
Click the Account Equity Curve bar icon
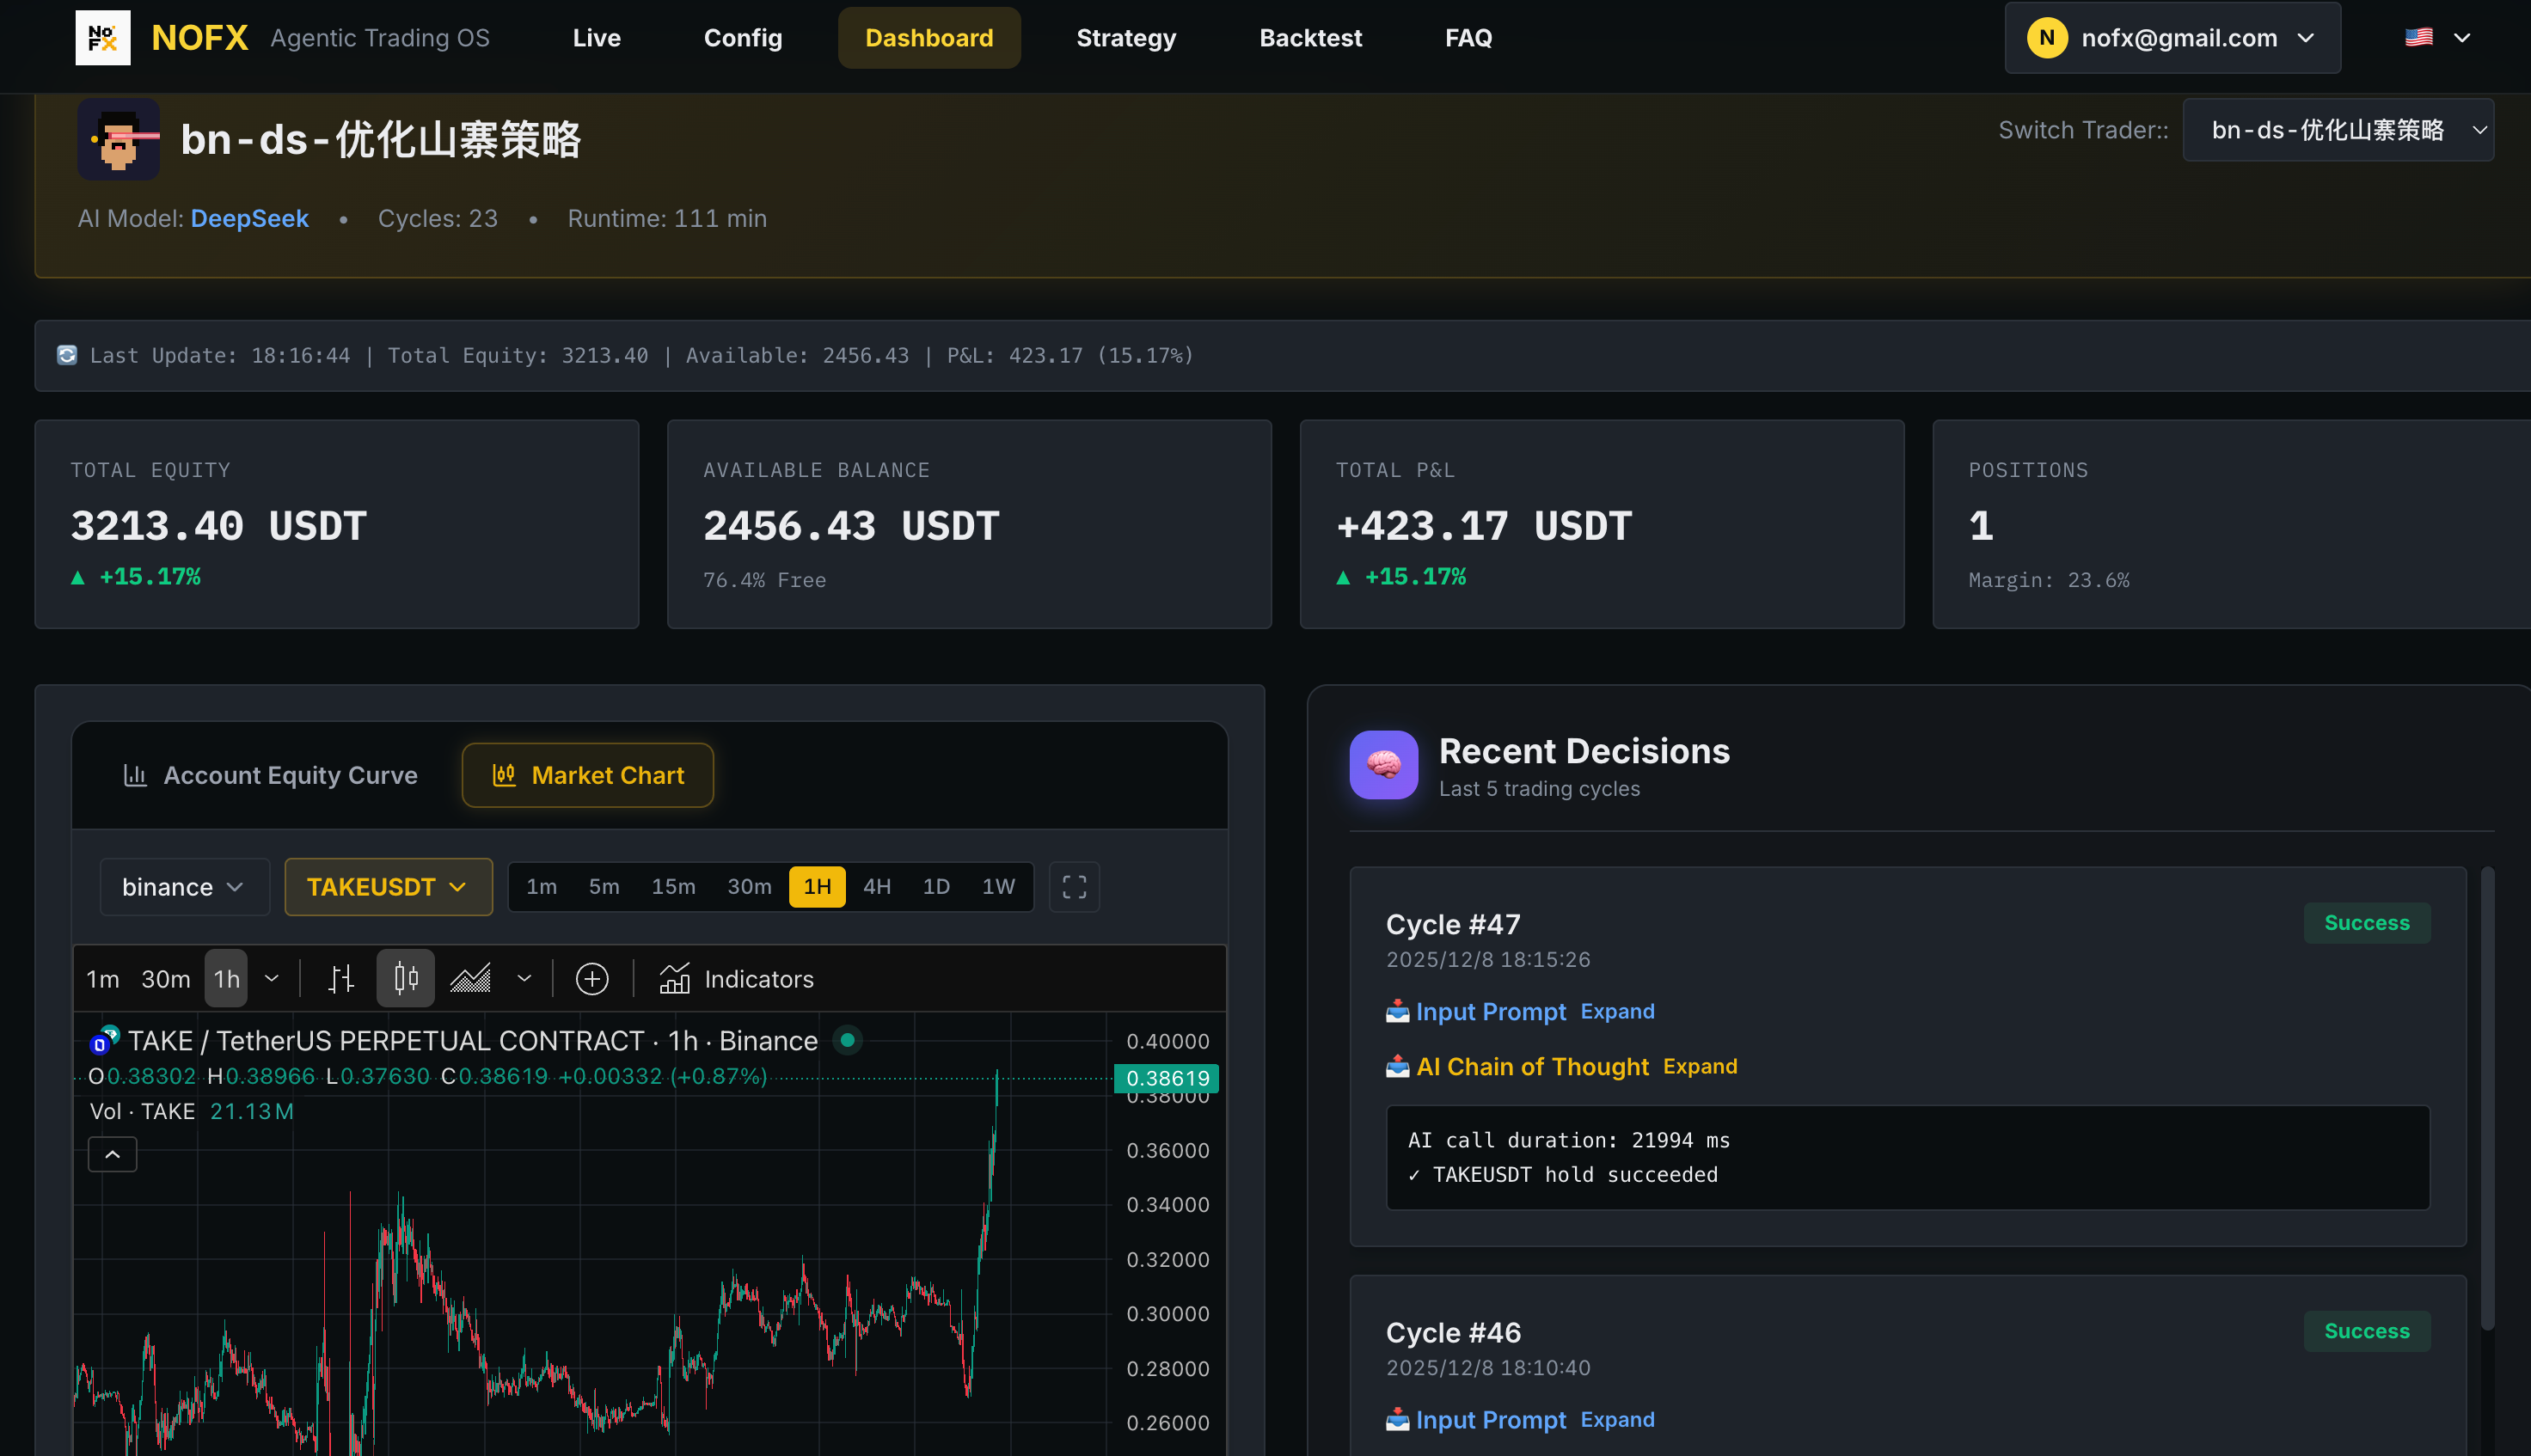(135, 775)
